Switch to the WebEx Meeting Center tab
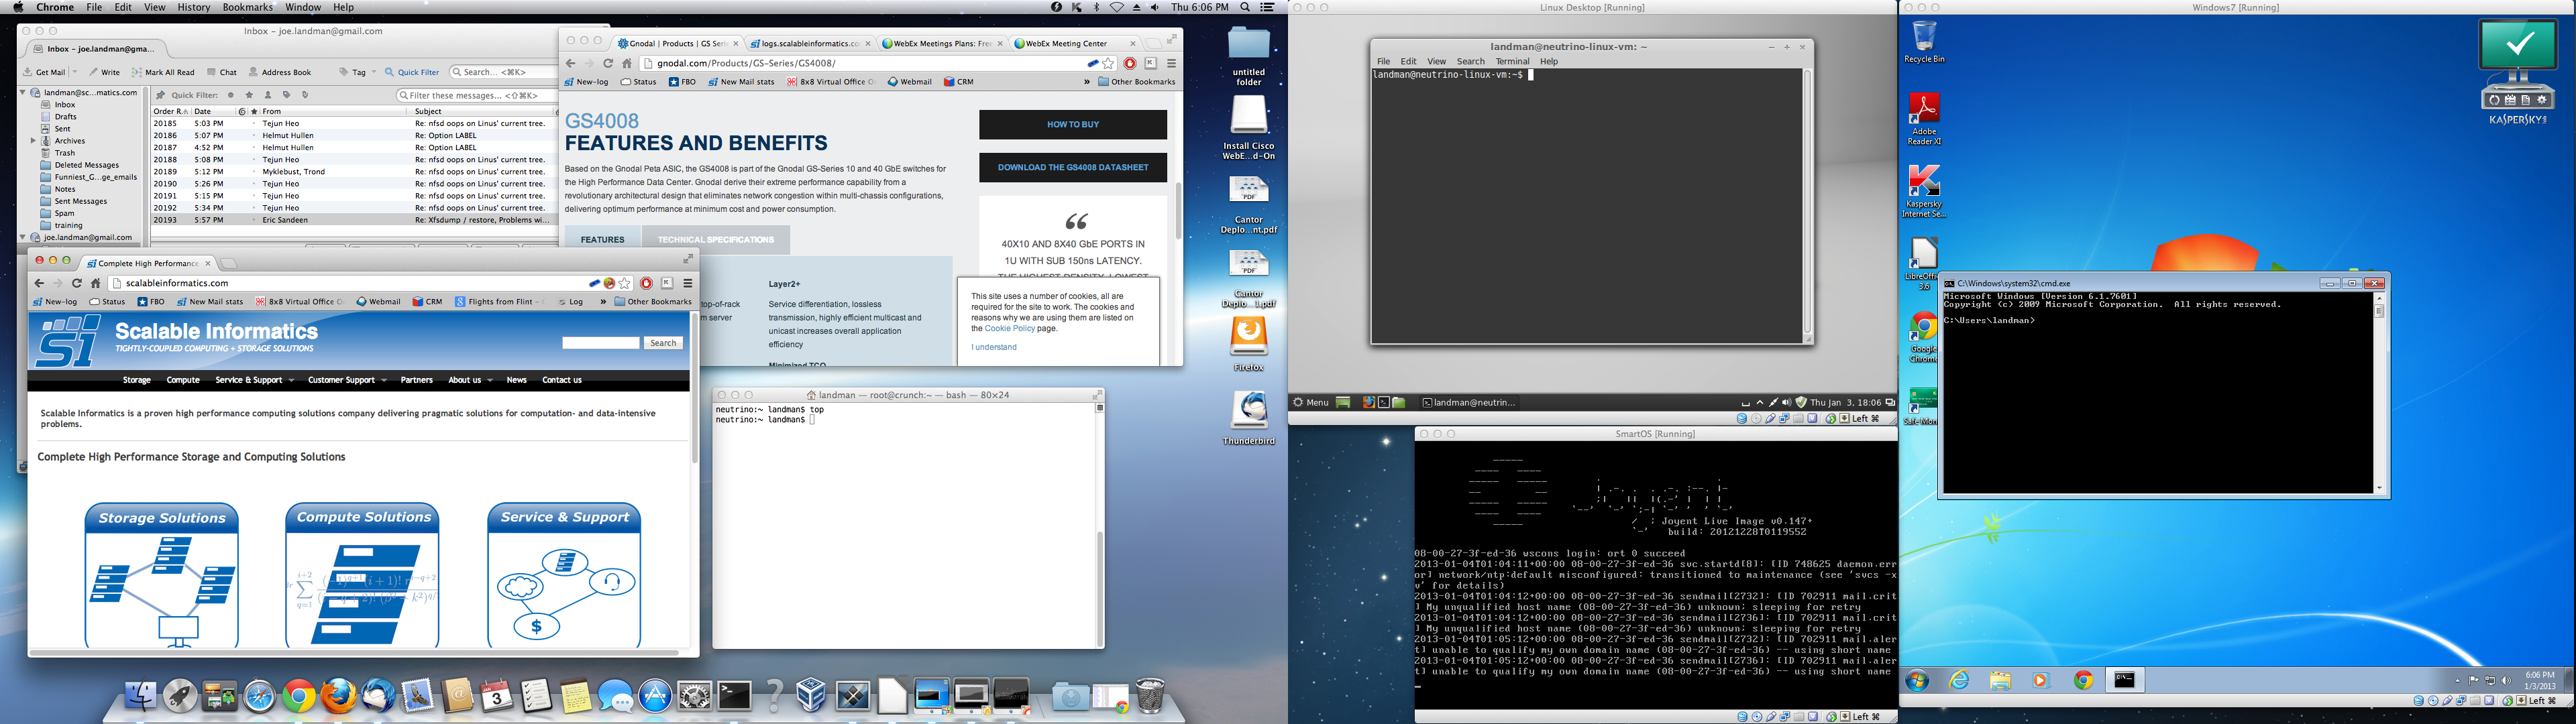 click(x=1073, y=43)
